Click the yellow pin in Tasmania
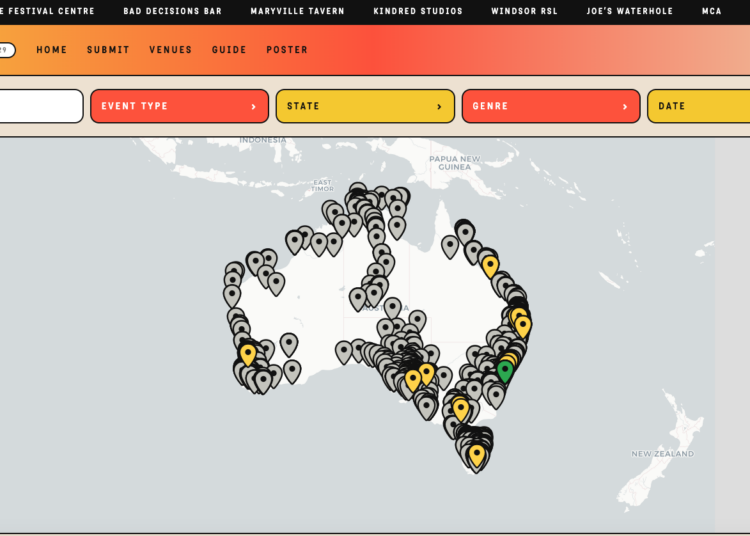Image resolution: width=750 pixels, height=536 pixels. pyautogui.click(x=476, y=455)
